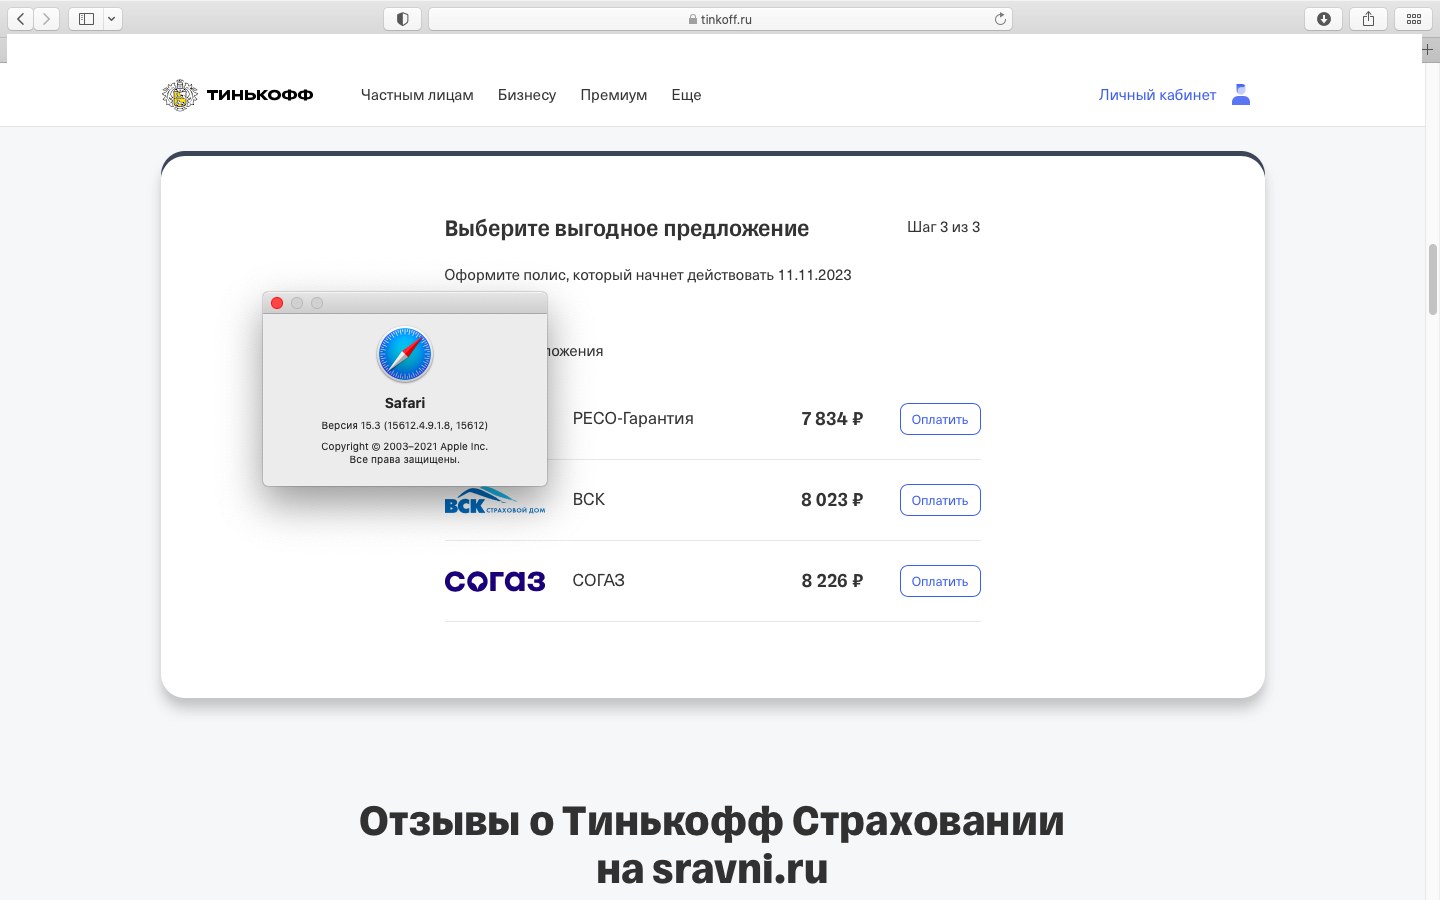Pay for СОГАЗ offer
The width and height of the screenshot is (1440, 900).
tap(940, 581)
